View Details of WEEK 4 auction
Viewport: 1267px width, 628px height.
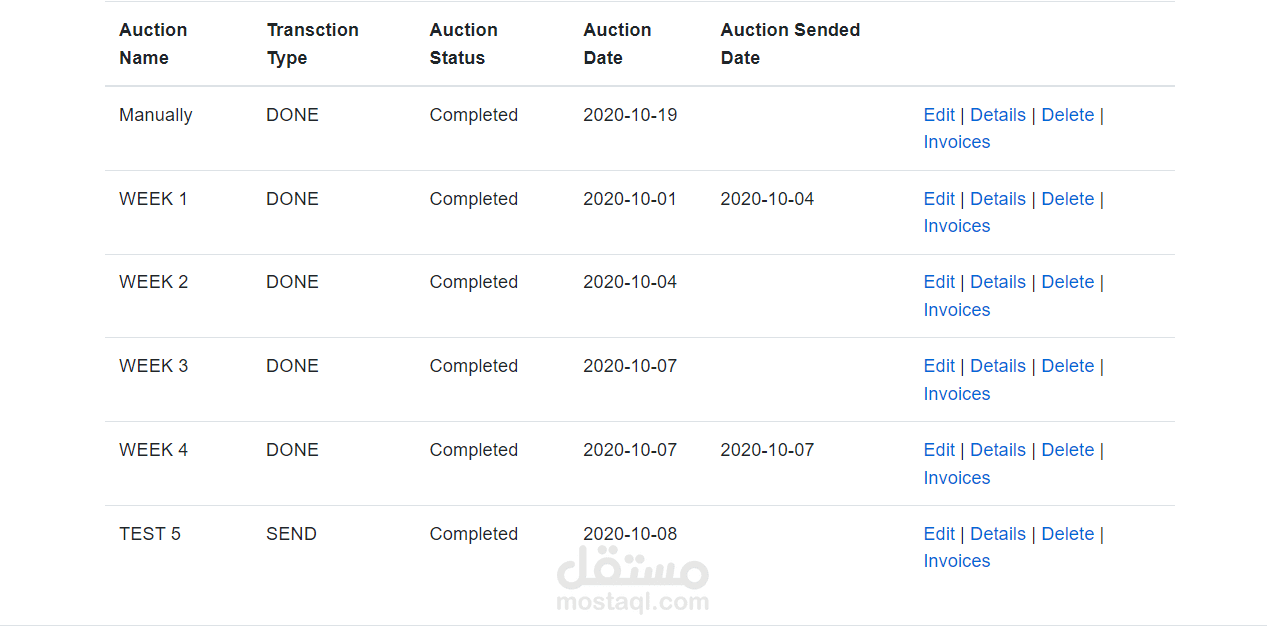[x=997, y=450]
